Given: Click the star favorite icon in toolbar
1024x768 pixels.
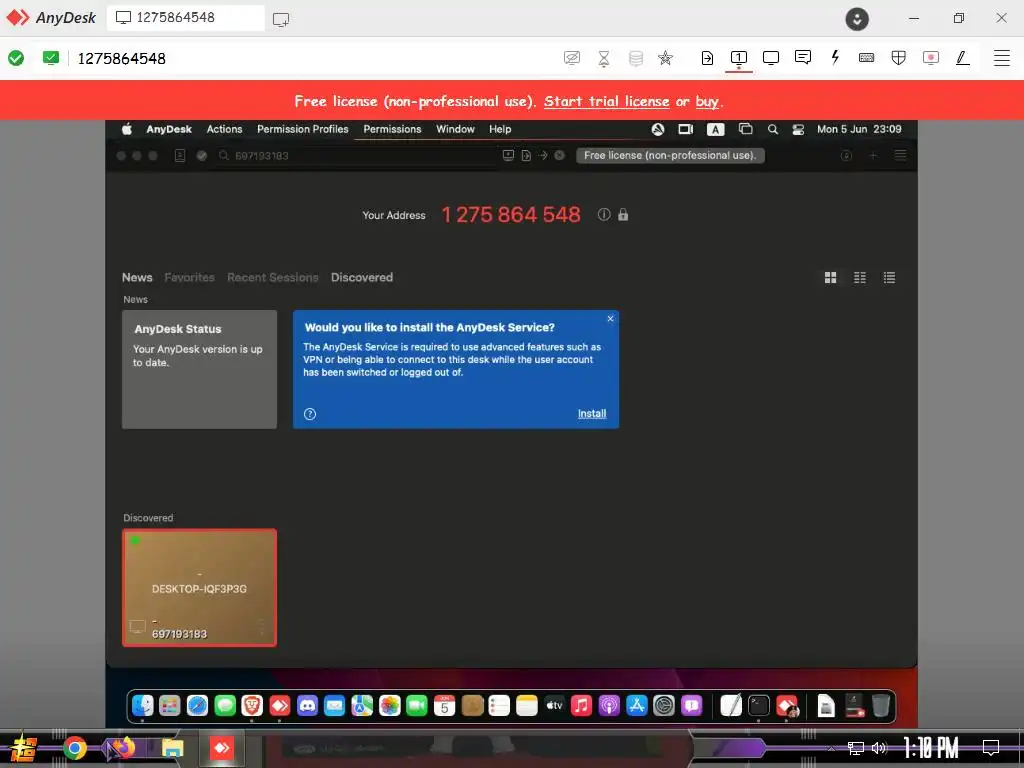Looking at the screenshot, I should point(665,58).
